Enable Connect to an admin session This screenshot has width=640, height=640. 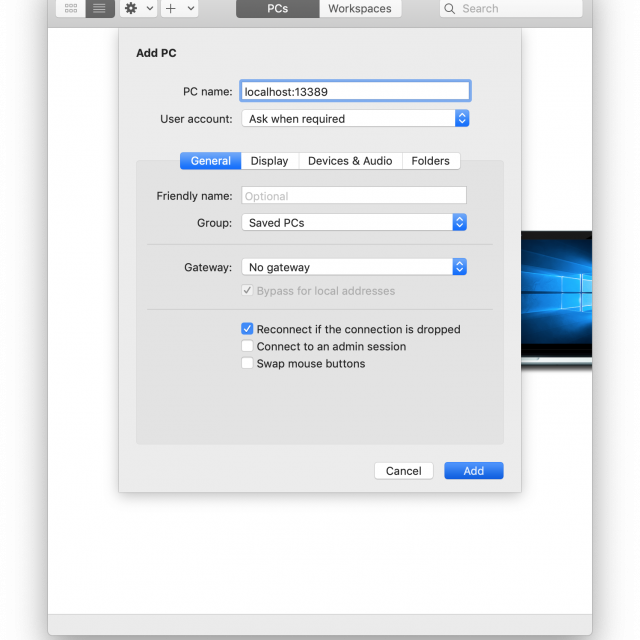coord(247,346)
